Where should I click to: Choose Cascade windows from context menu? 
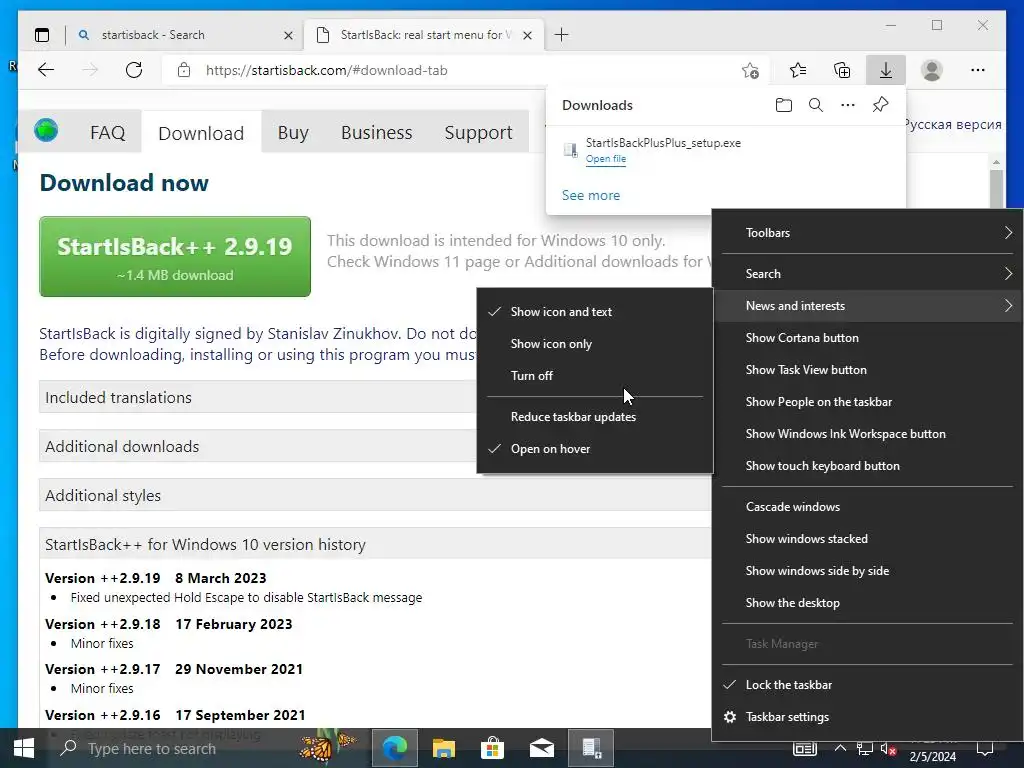pos(867,507)
